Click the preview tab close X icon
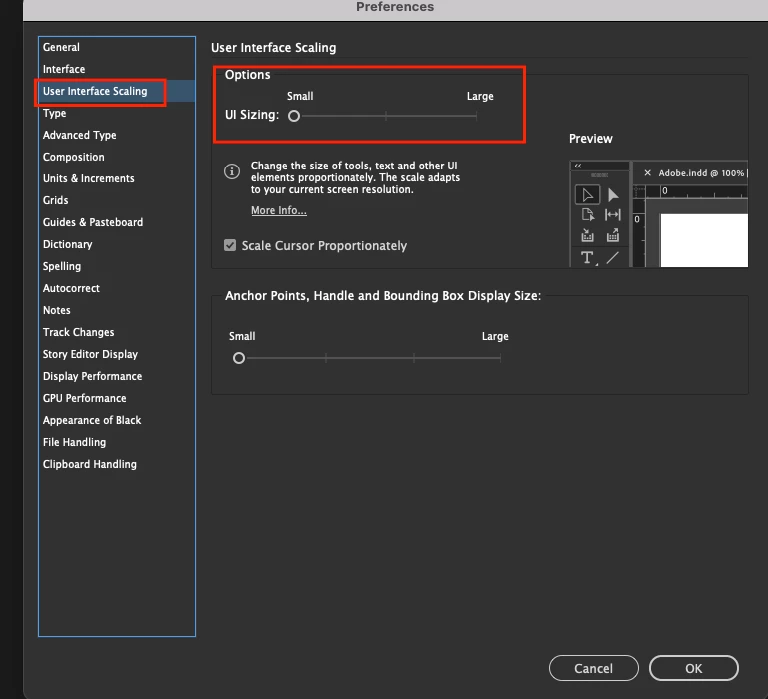Image resolution: width=768 pixels, height=699 pixels. (648, 172)
